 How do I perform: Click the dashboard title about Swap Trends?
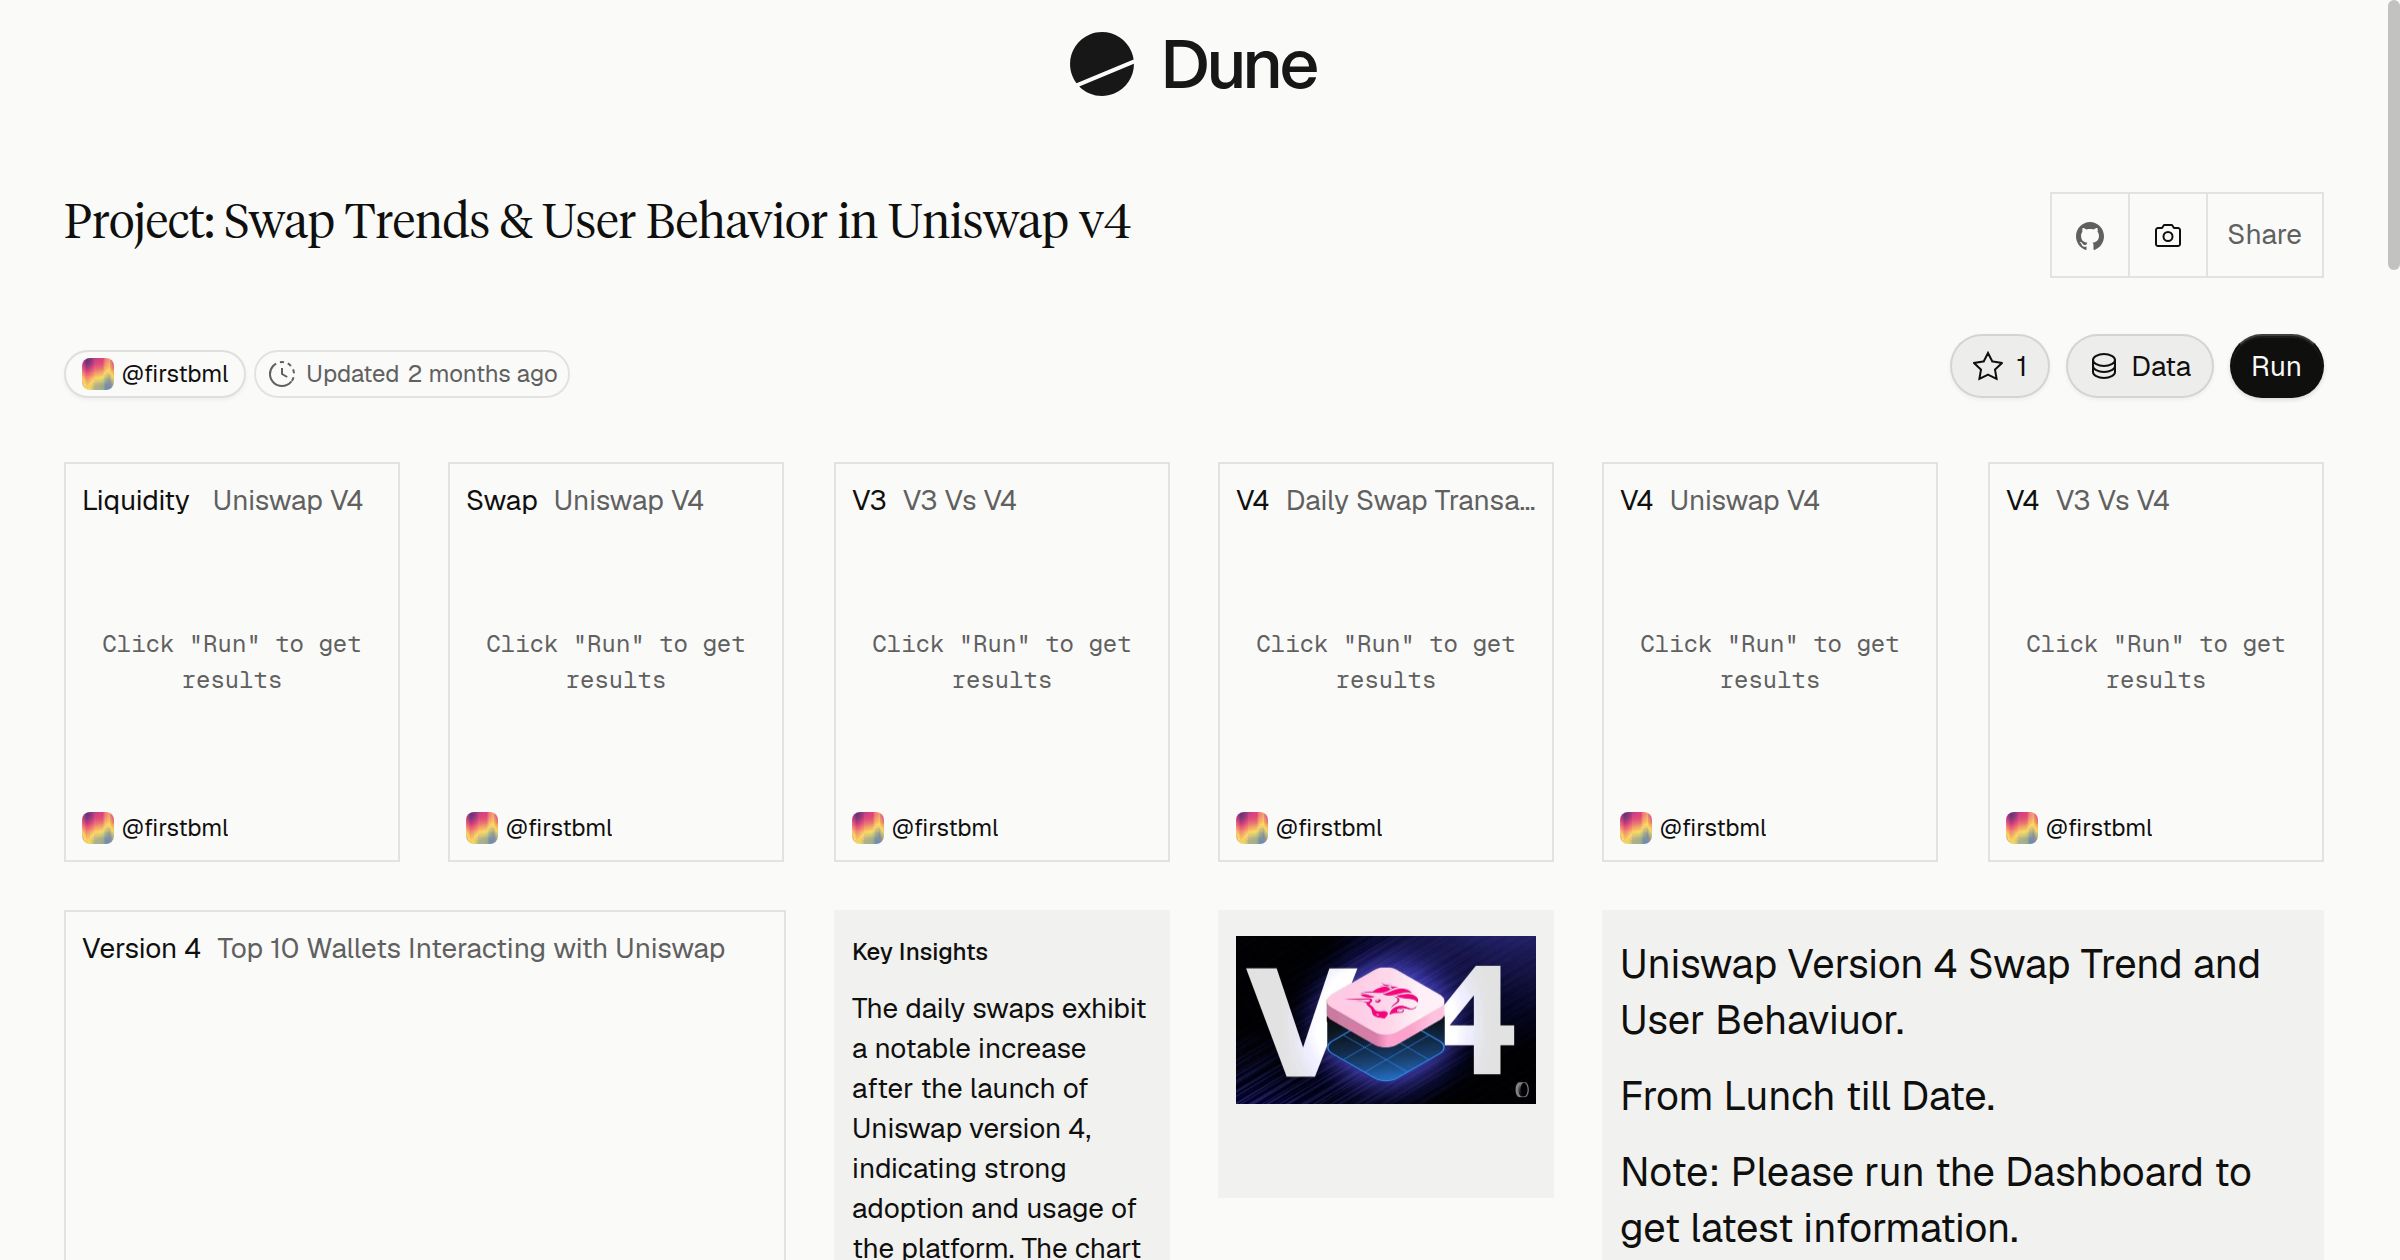click(597, 222)
